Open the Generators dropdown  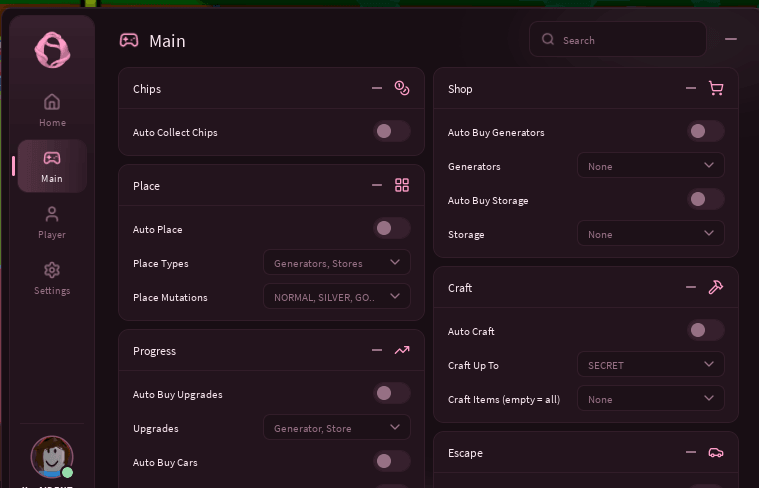(x=651, y=166)
